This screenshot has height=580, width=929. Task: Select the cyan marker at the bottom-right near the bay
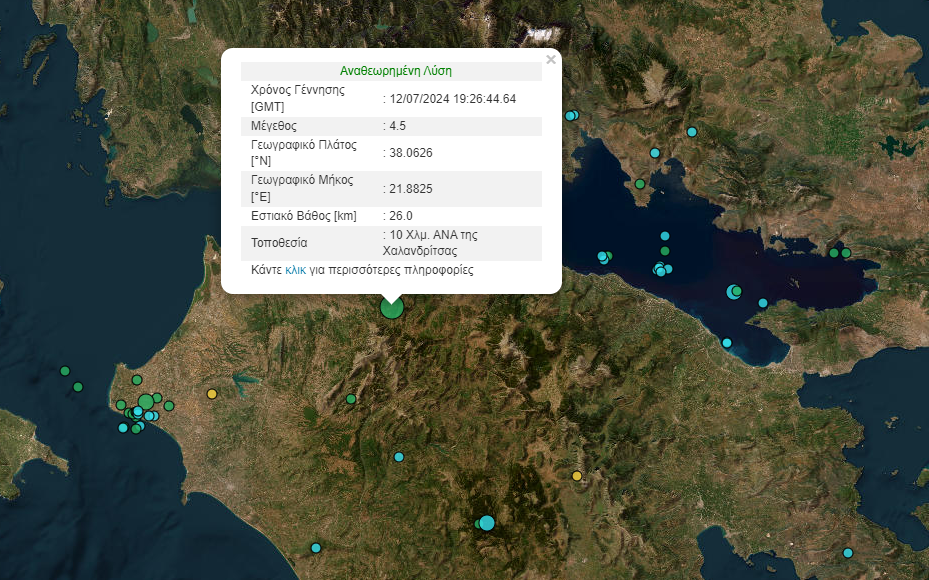[848, 553]
